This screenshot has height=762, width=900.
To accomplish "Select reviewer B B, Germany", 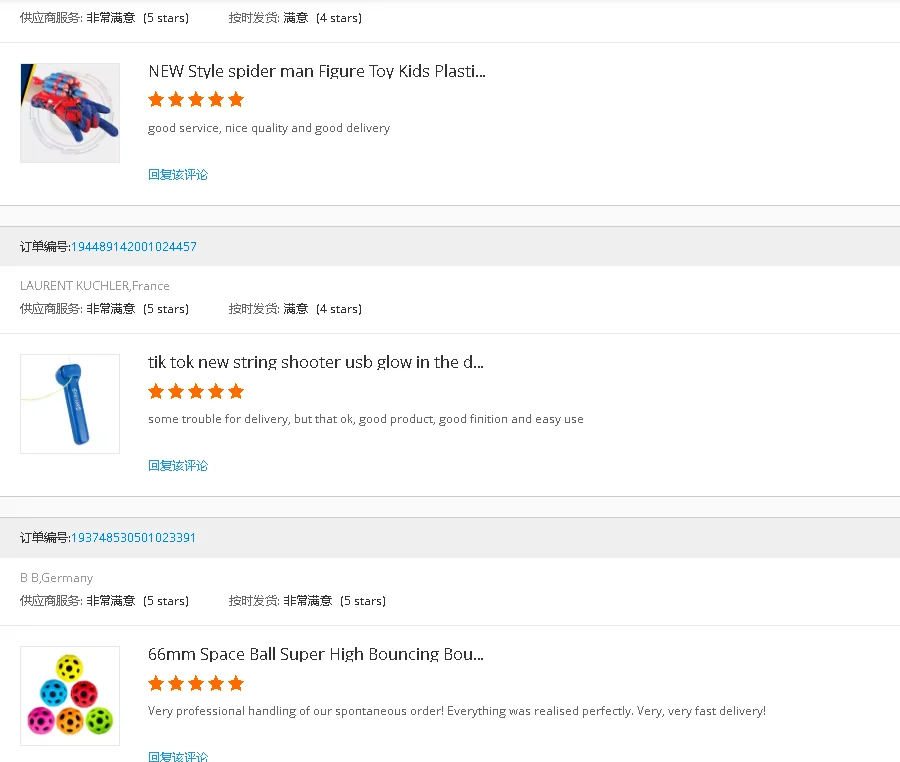I will 56,578.
